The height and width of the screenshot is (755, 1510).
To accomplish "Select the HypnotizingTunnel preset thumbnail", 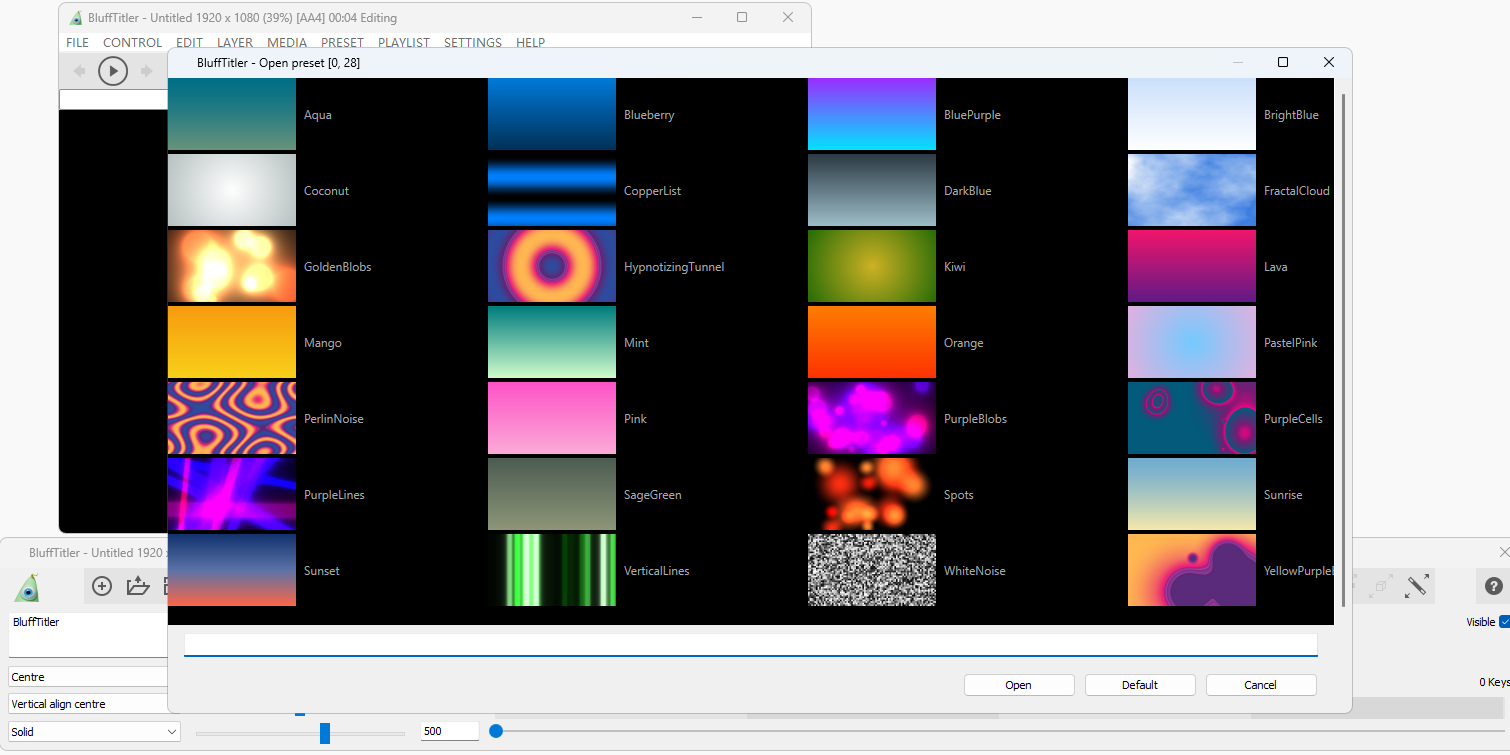I will pos(552,267).
